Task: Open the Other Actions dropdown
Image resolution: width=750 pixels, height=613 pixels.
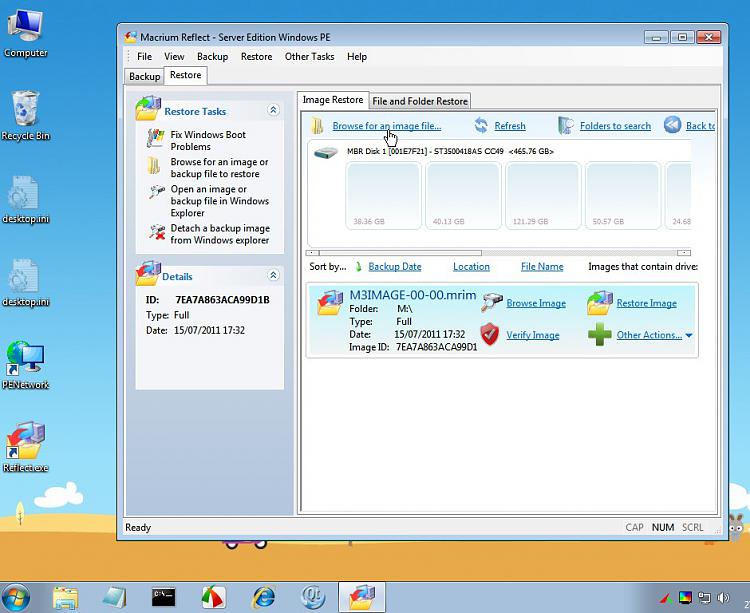Action: pos(654,335)
